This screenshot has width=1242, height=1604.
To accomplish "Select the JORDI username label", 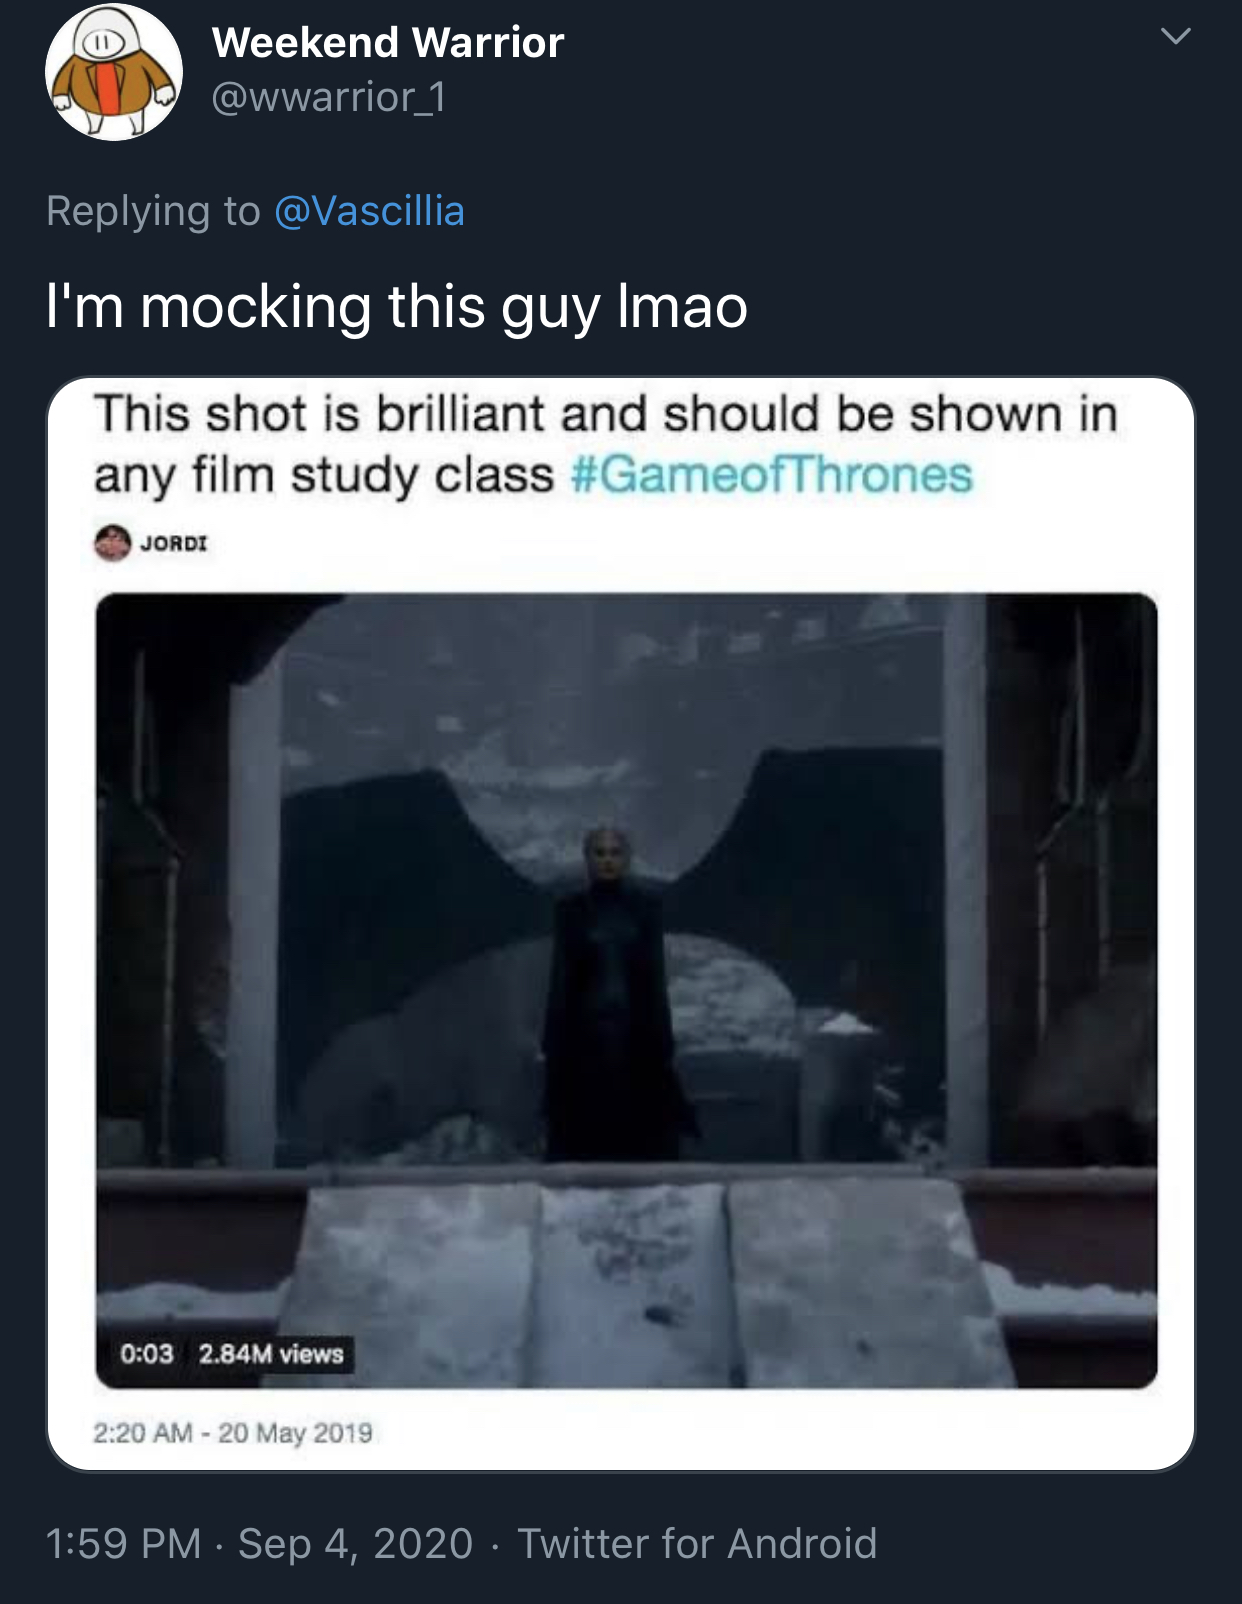I will pos(174,543).
